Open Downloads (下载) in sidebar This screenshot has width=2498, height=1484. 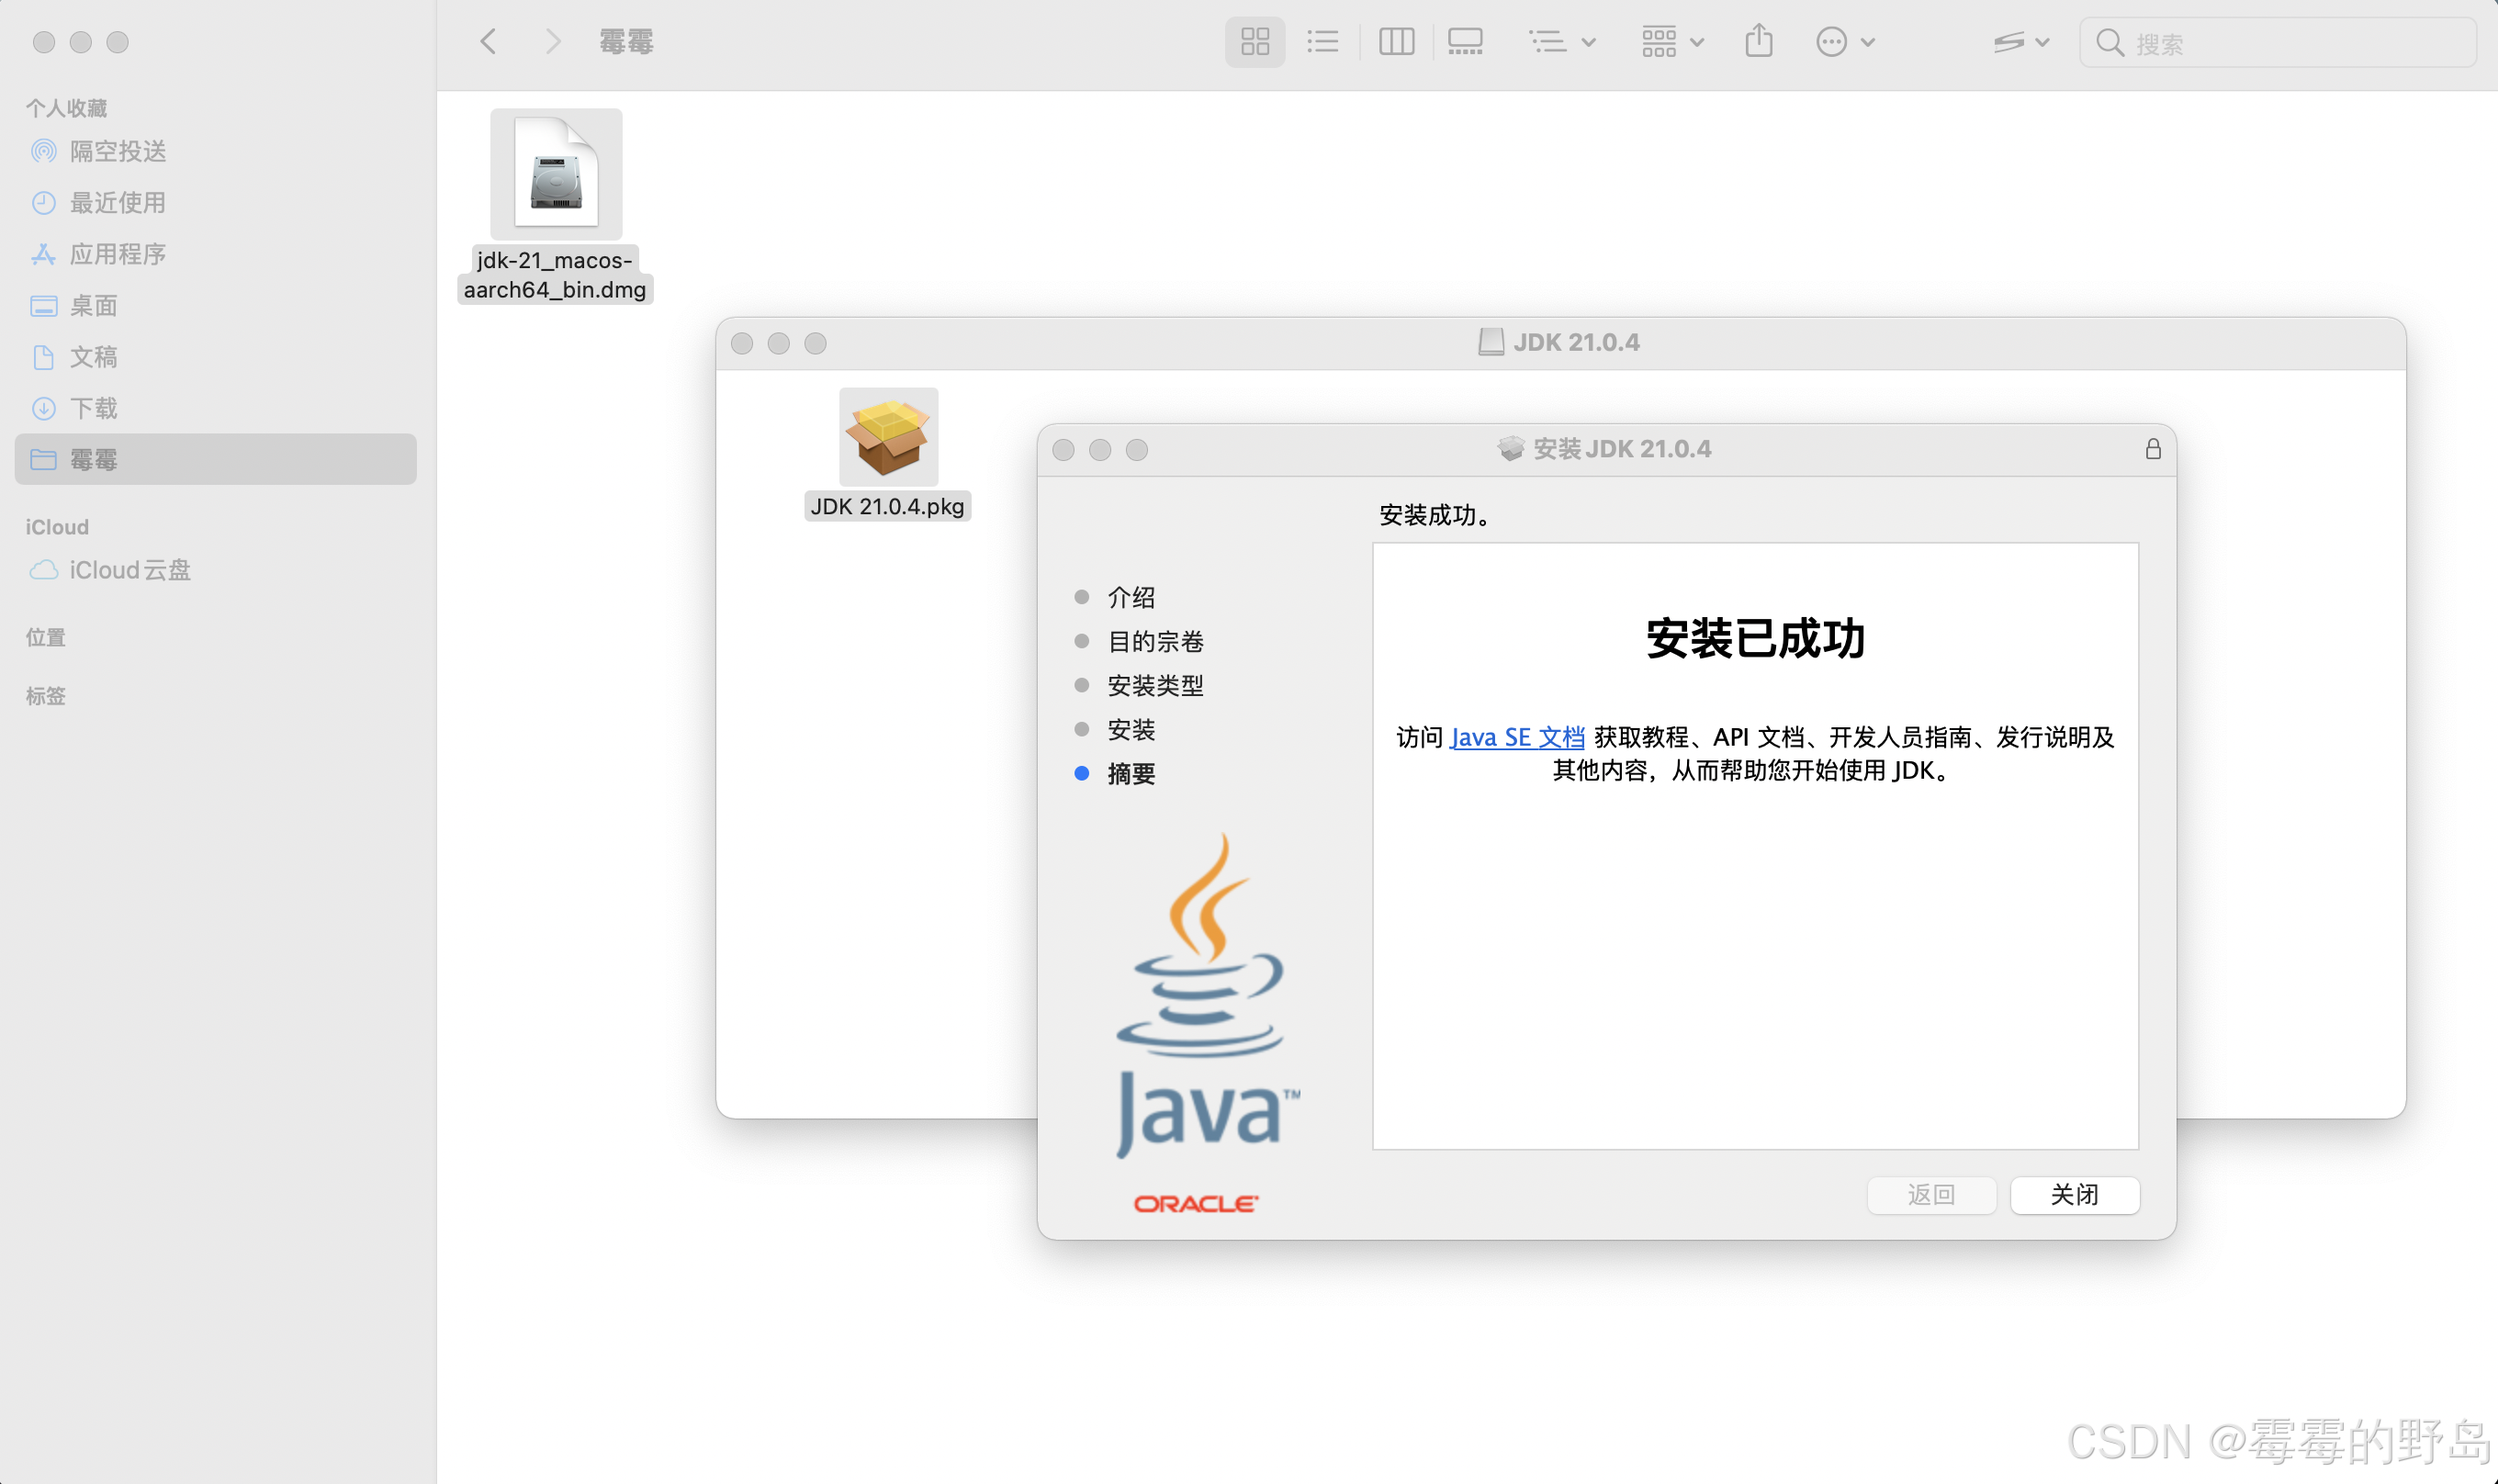[x=93, y=408]
